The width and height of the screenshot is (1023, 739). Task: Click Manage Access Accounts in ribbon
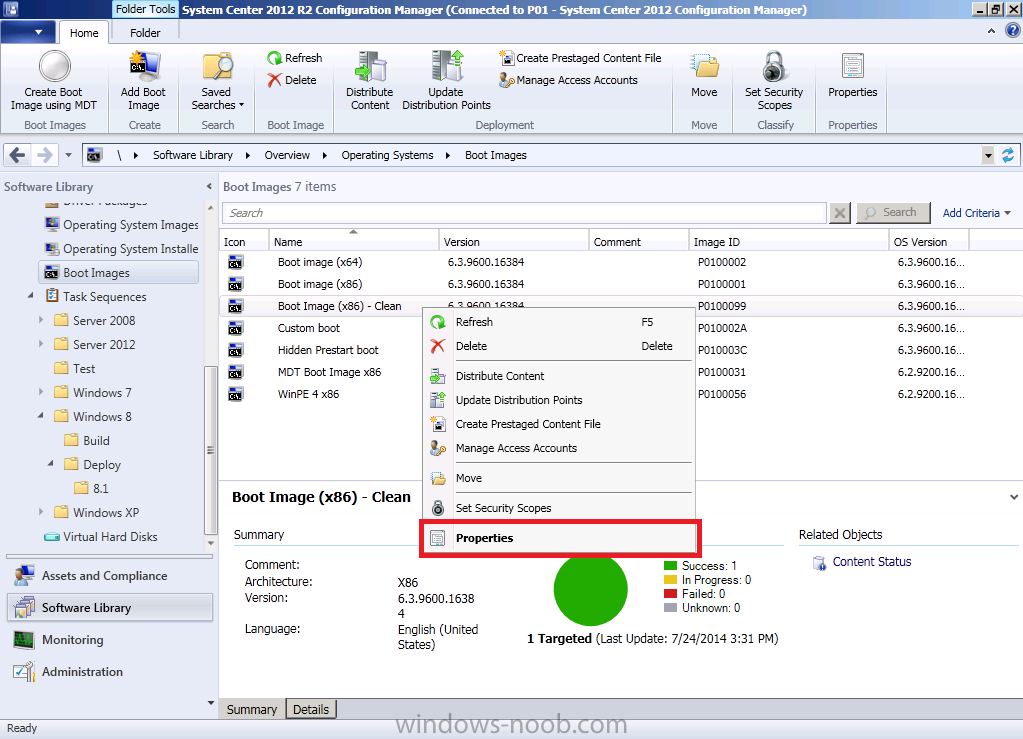point(568,80)
